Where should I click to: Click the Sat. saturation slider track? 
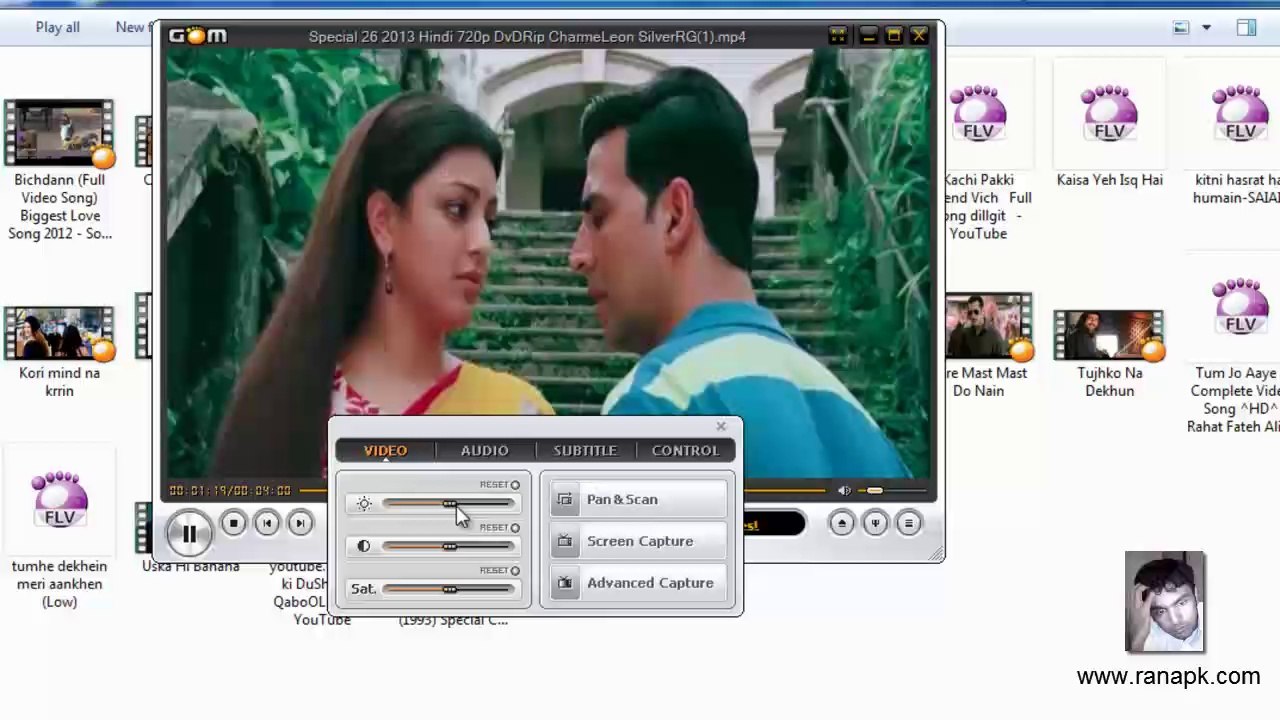(x=448, y=590)
